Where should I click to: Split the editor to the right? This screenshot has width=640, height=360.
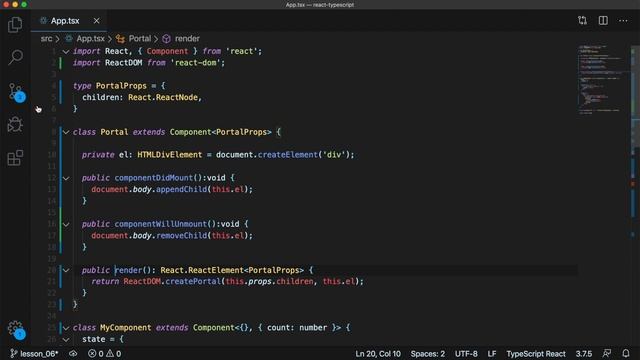[x=603, y=20]
